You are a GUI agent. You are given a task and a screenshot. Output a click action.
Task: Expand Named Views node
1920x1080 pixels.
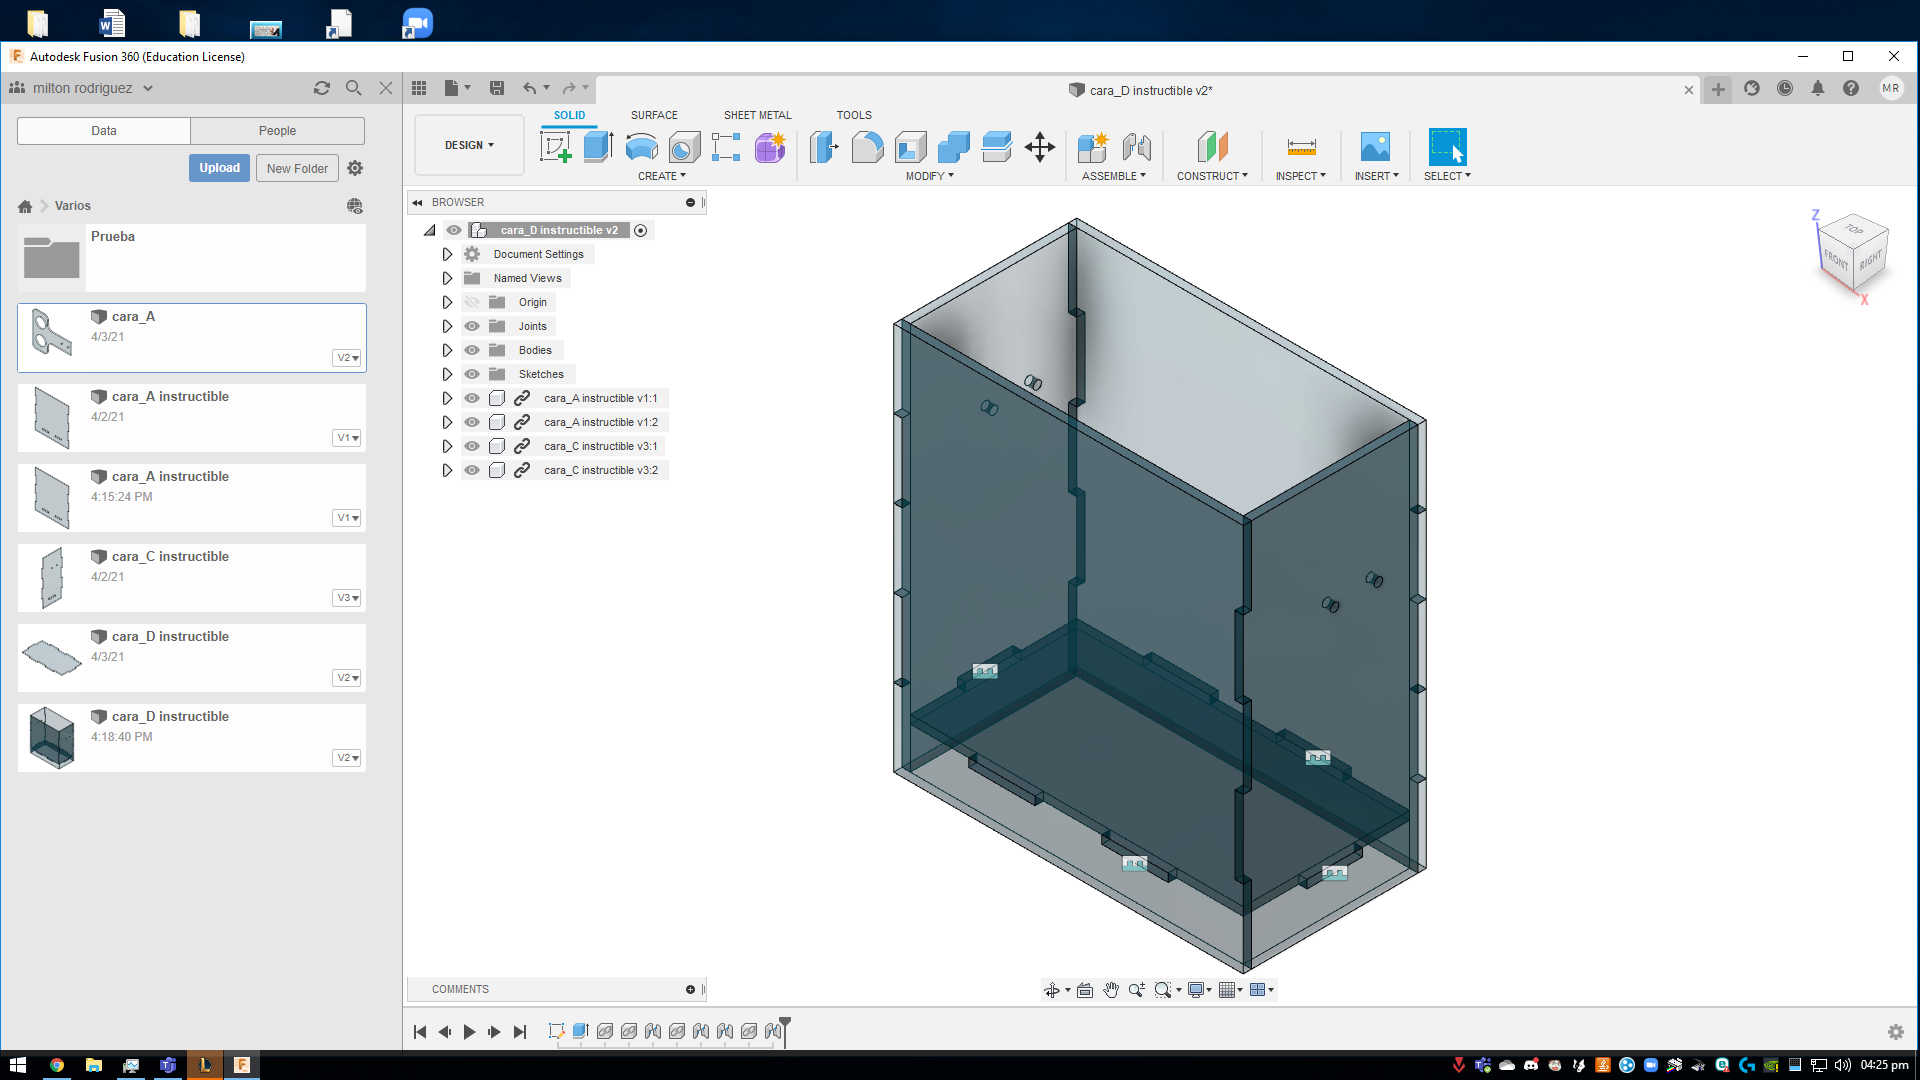click(x=447, y=278)
